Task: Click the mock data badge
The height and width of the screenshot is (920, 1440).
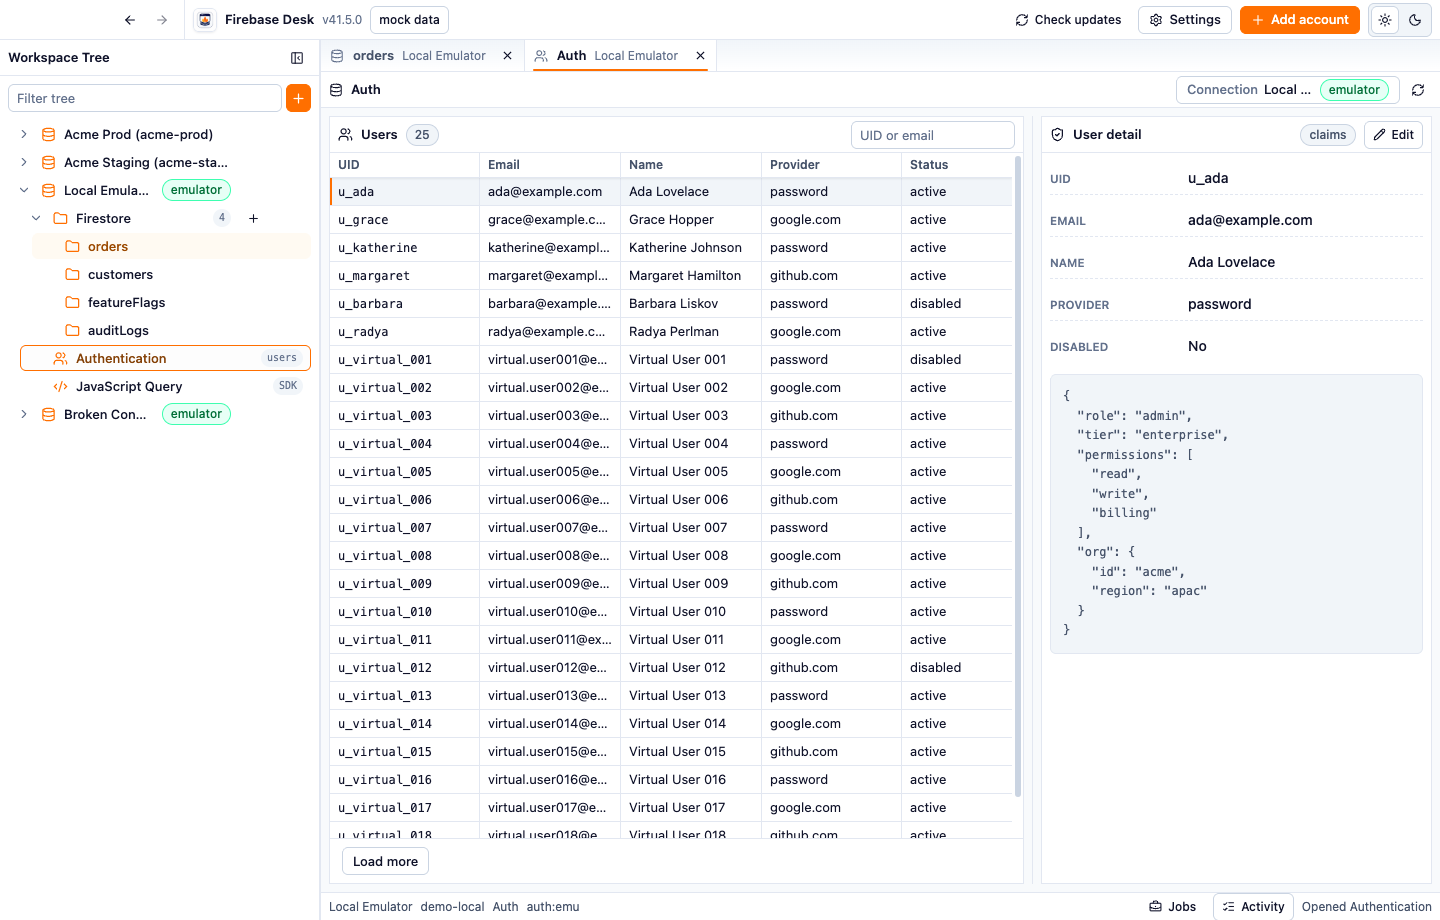Action: 409,20
